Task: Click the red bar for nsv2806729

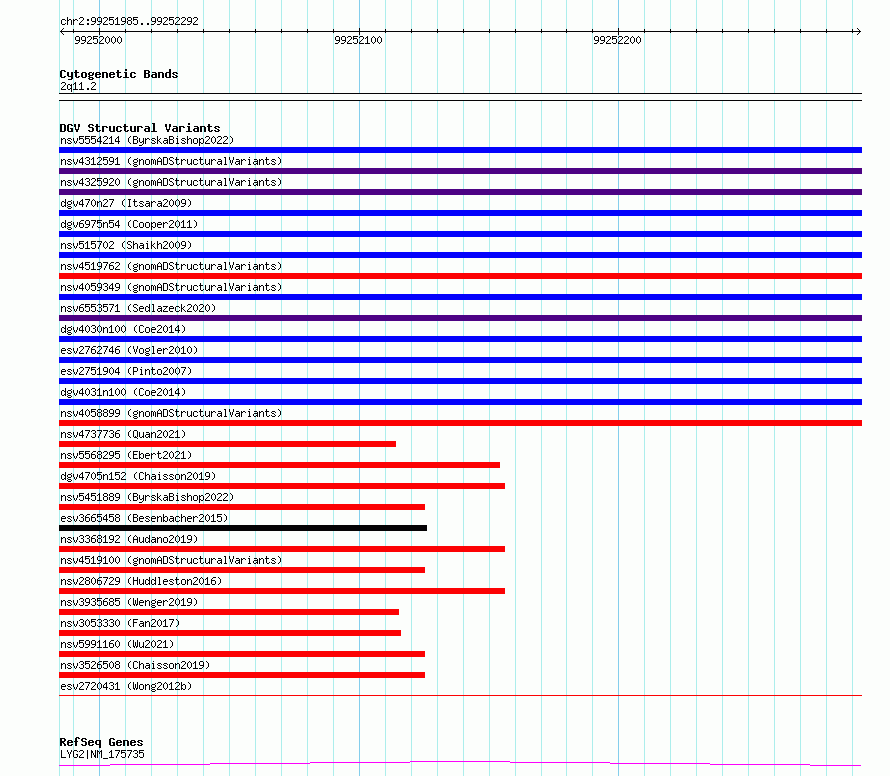Action: coord(282,591)
